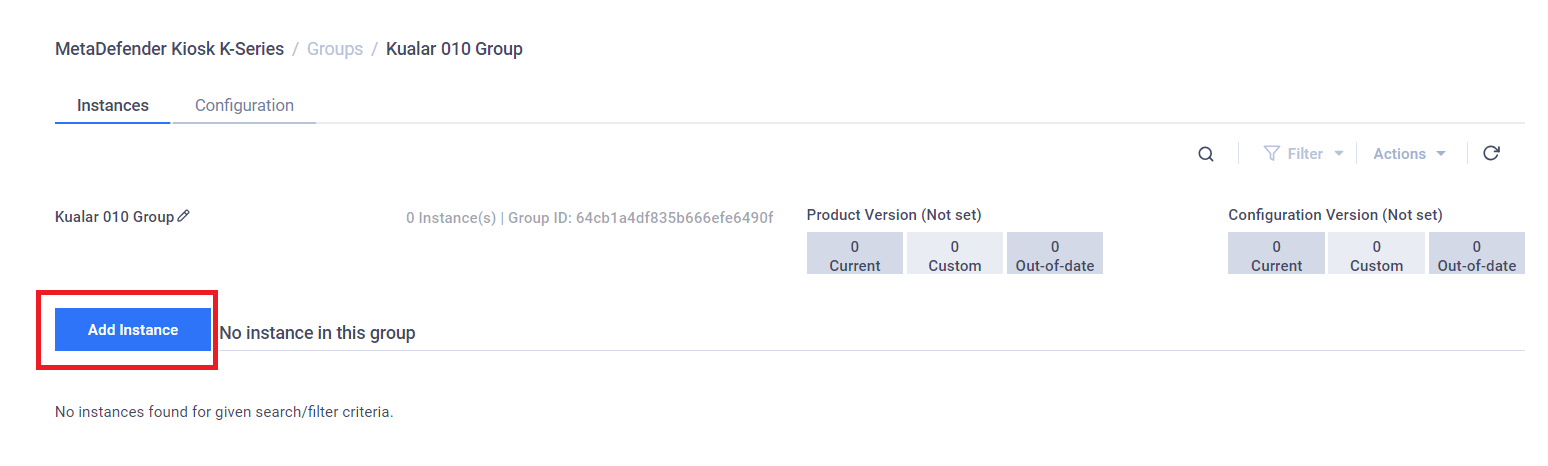Go to the Groups breadcrumb link
The height and width of the screenshot is (466, 1548).
pos(335,48)
